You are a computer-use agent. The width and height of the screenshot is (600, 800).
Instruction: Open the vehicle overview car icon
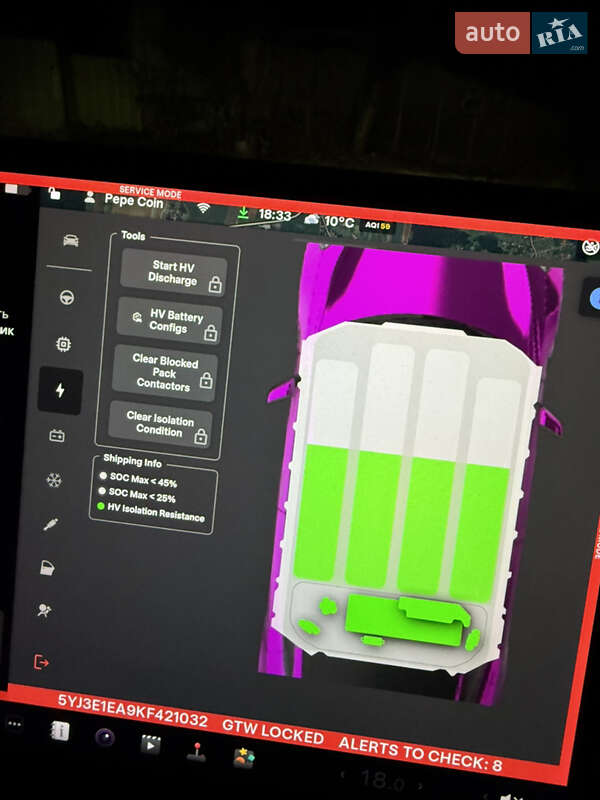71,240
